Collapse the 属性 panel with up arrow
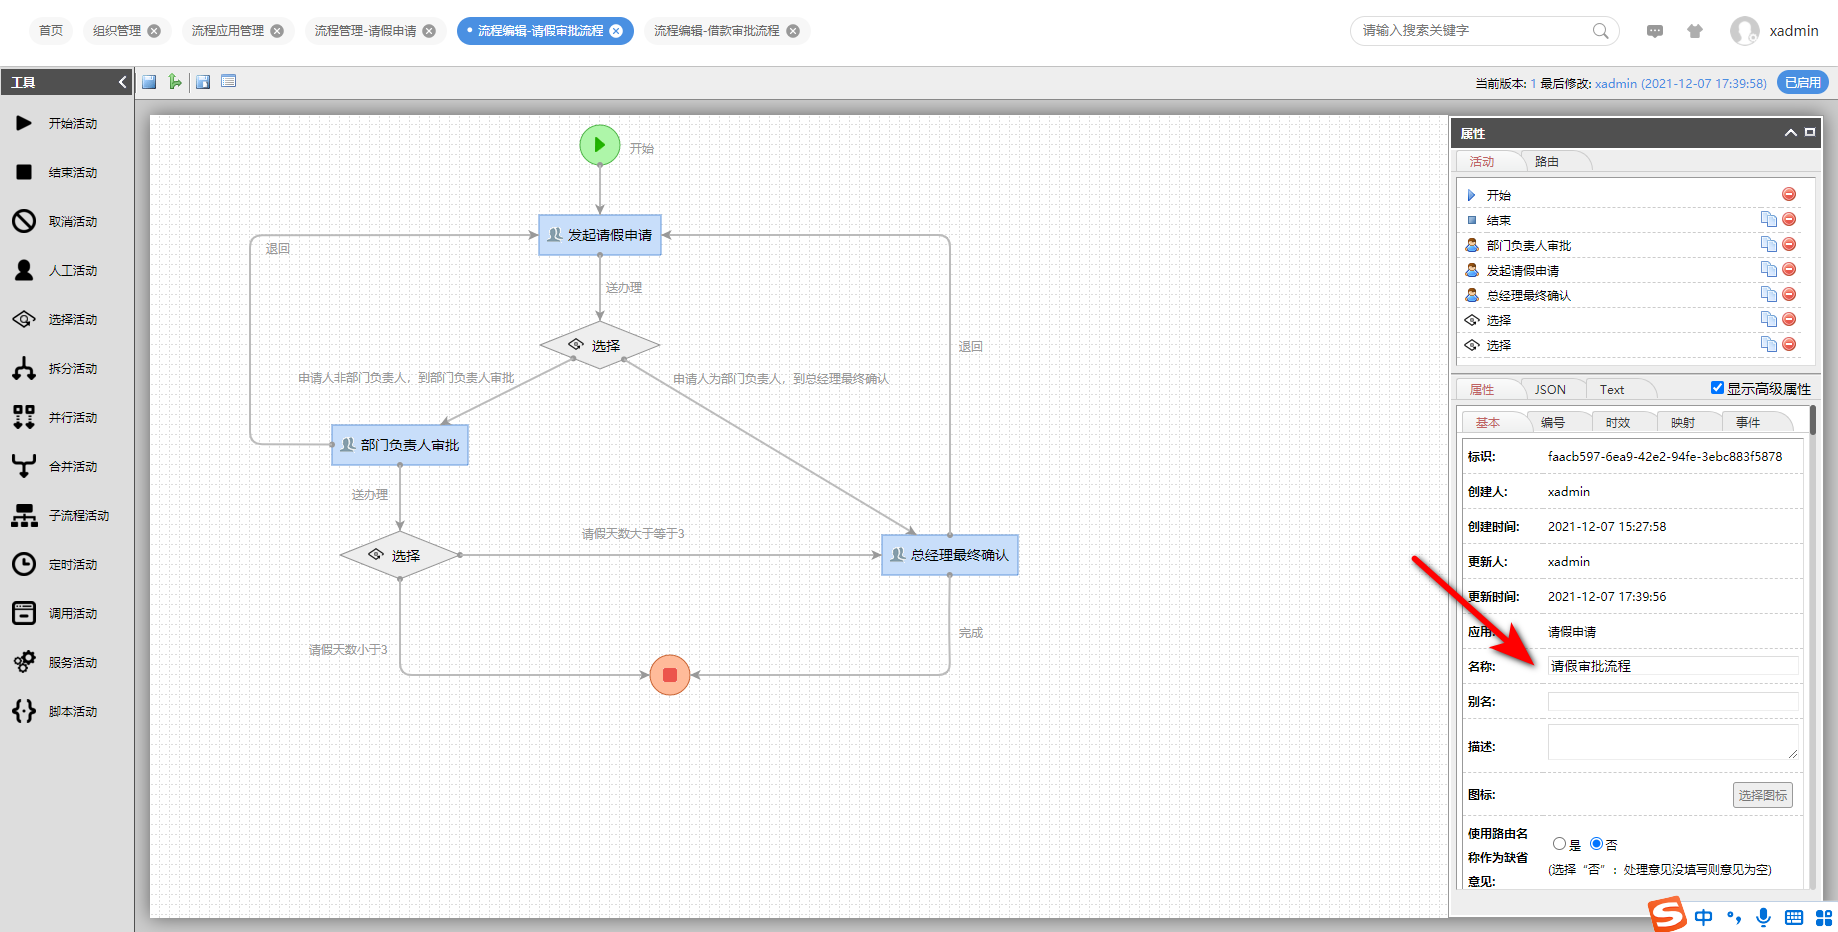This screenshot has width=1838, height=932. click(x=1790, y=133)
